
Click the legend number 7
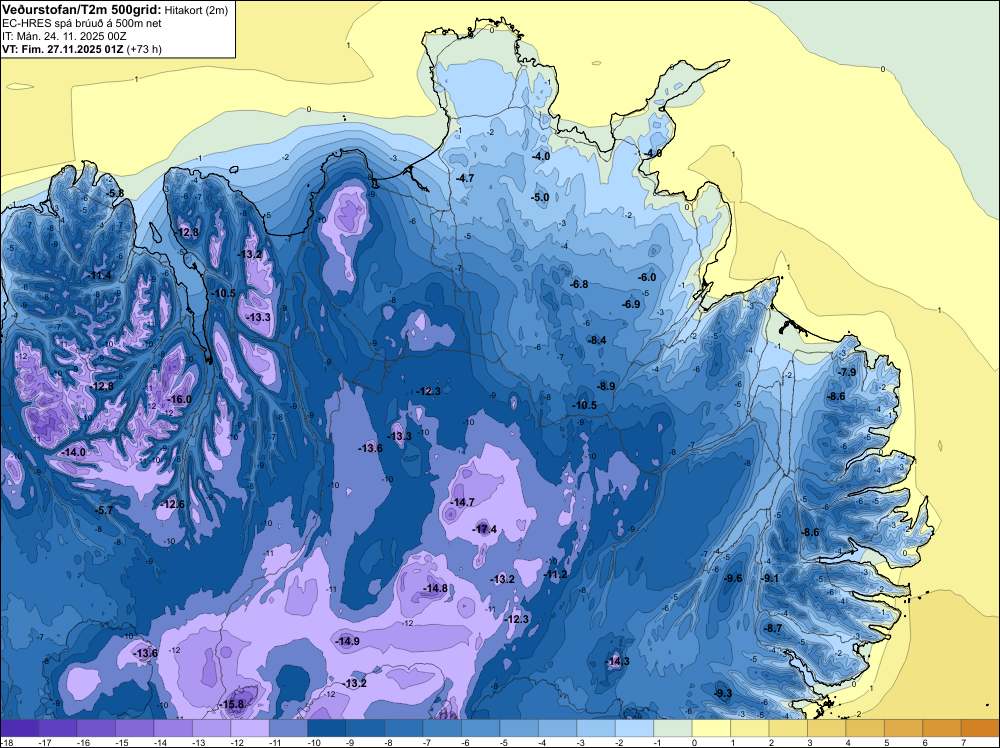click(964, 742)
